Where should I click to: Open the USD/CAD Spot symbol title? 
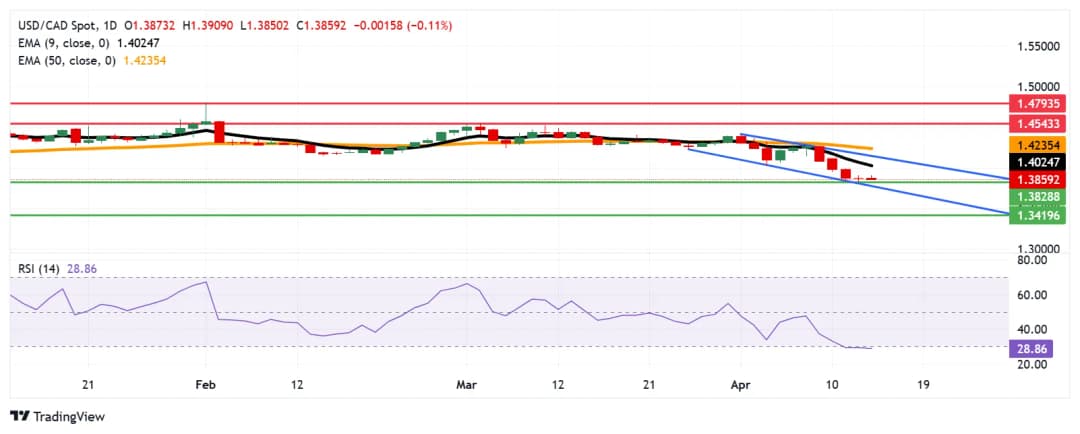[51, 25]
